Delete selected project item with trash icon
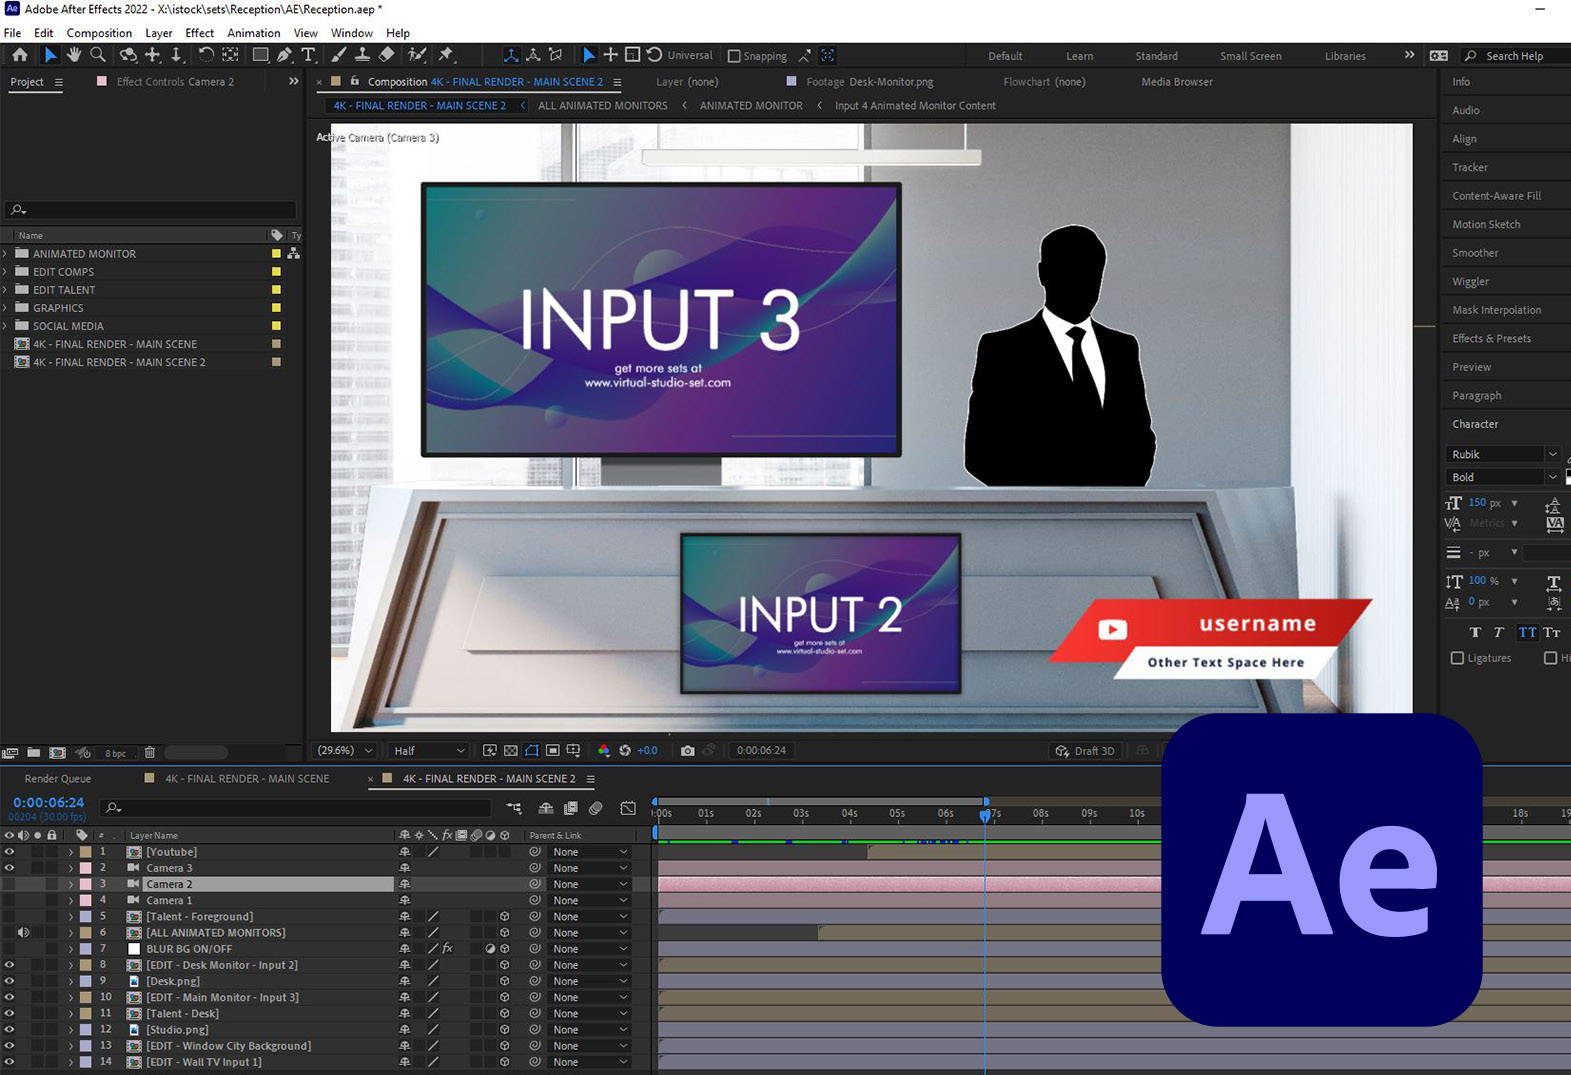 (150, 752)
